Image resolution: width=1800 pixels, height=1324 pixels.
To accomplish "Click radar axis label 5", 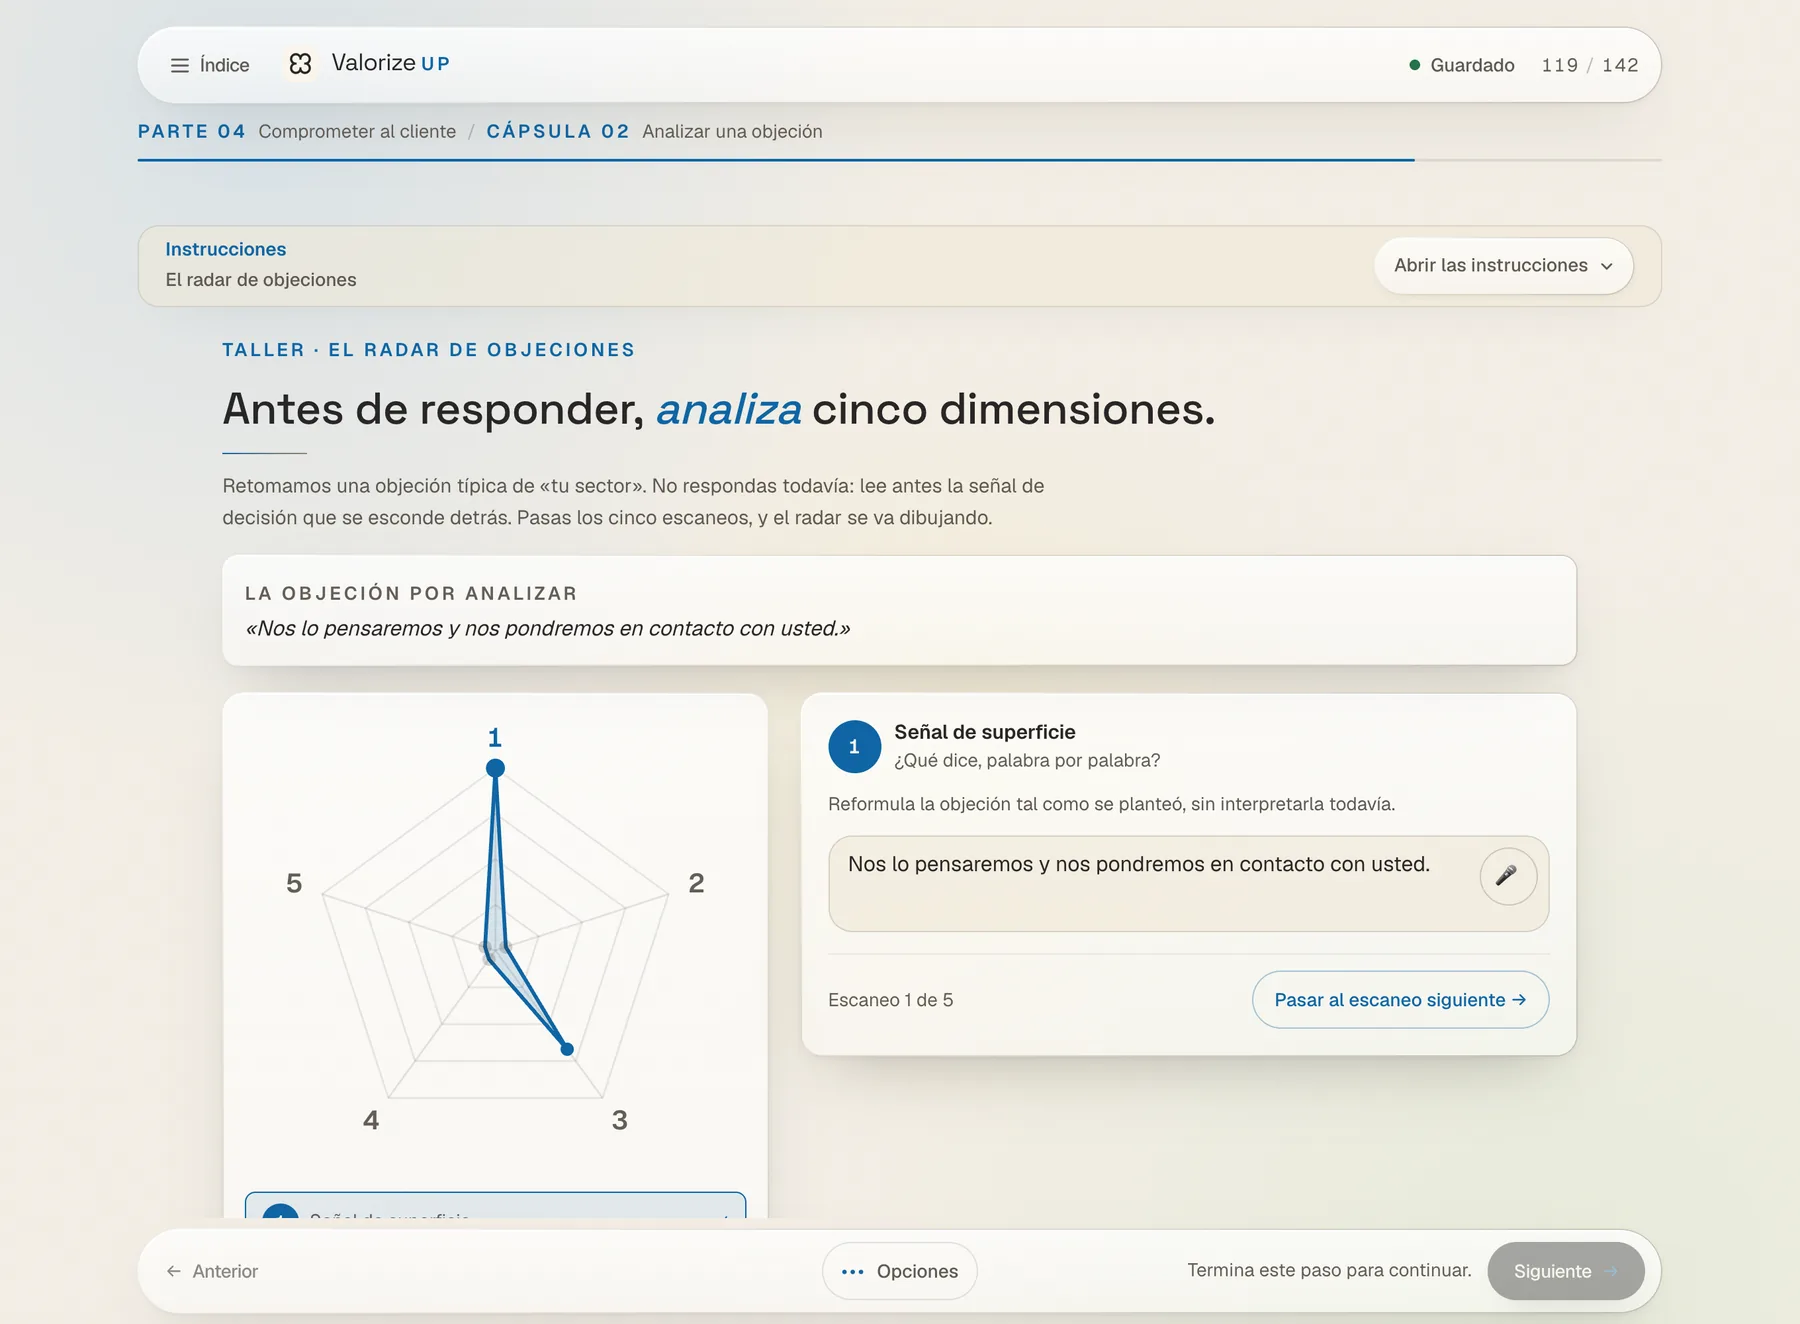I will point(294,883).
